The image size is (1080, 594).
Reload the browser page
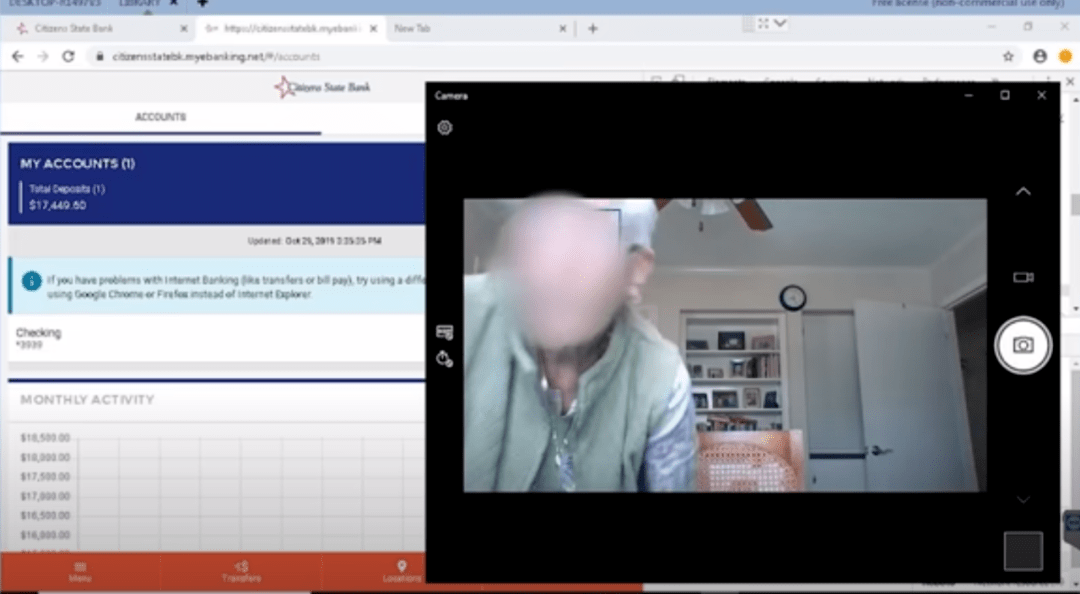[x=68, y=57]
